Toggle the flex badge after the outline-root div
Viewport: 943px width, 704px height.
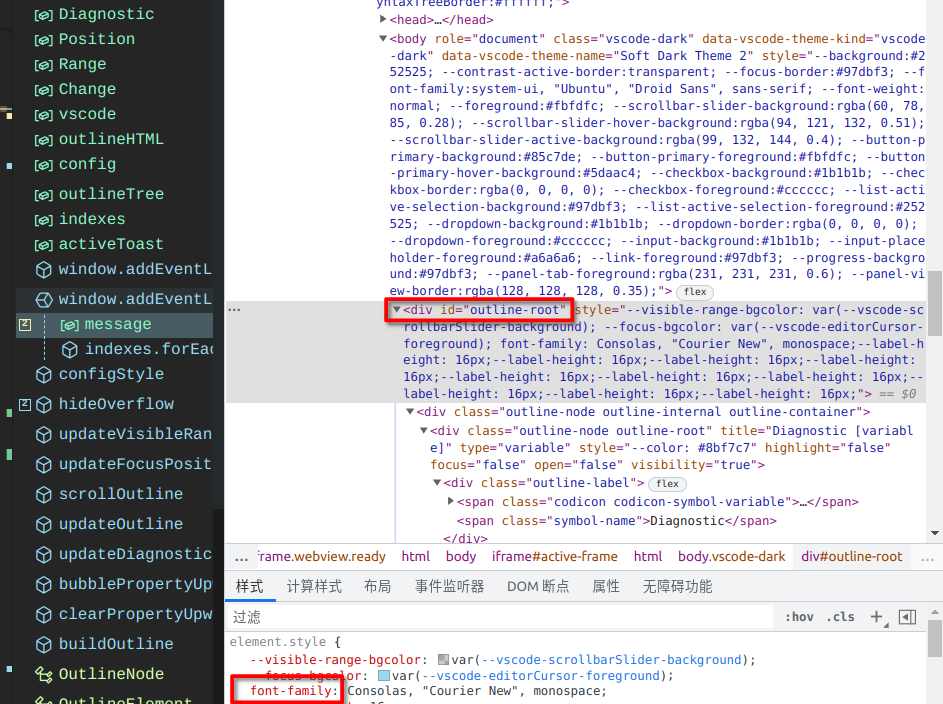(x=694, y=292)
